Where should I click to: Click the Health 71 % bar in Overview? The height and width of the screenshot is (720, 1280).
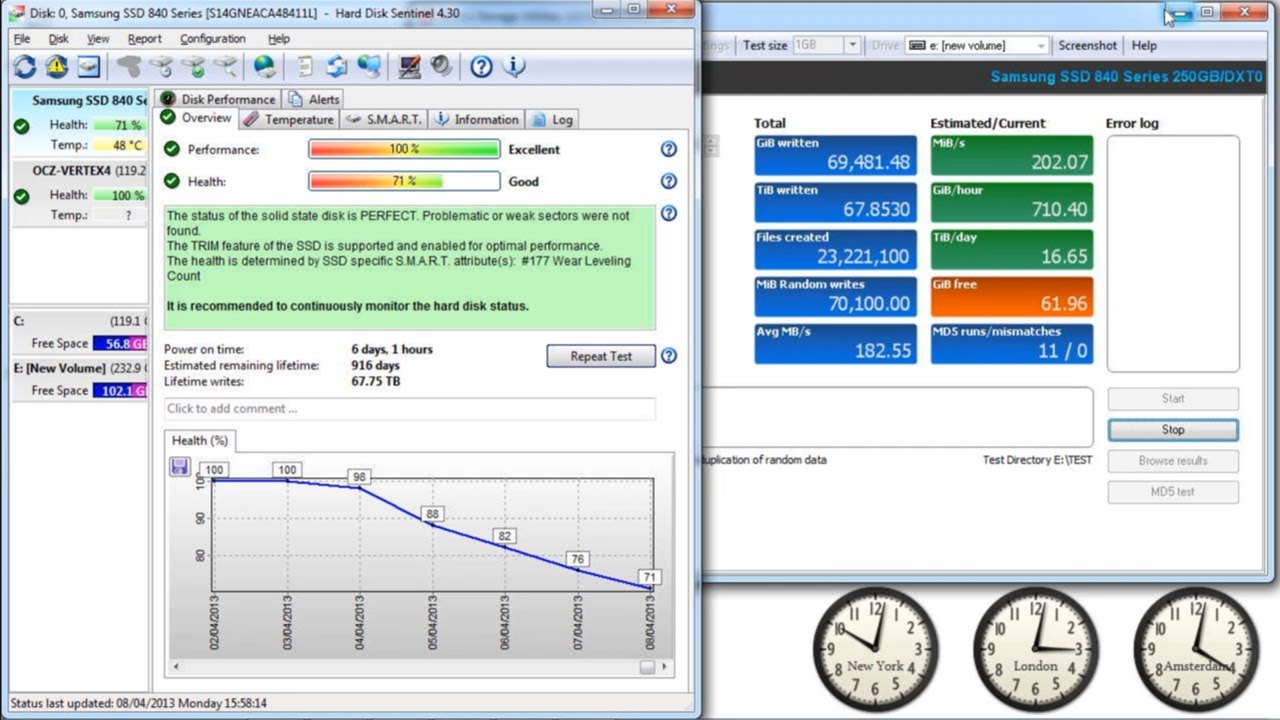pyautogui.click(x=404, y=181)
